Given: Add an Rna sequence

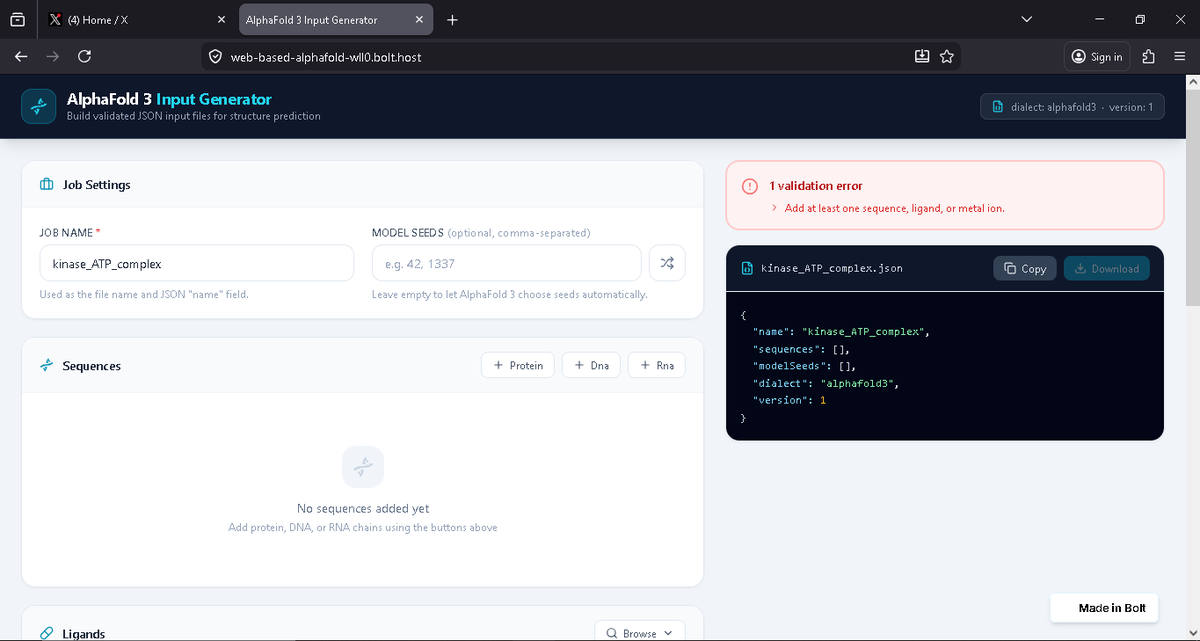Looking at the screenshot, I should pyautogui.click(x=657, y=365).
